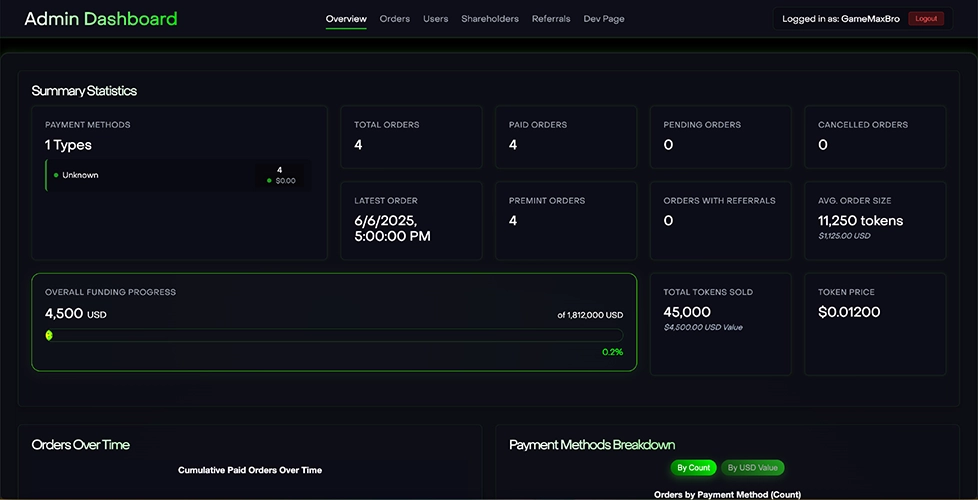Click the Token Price card
978x500 pixels.
click(x=875, y=324)
